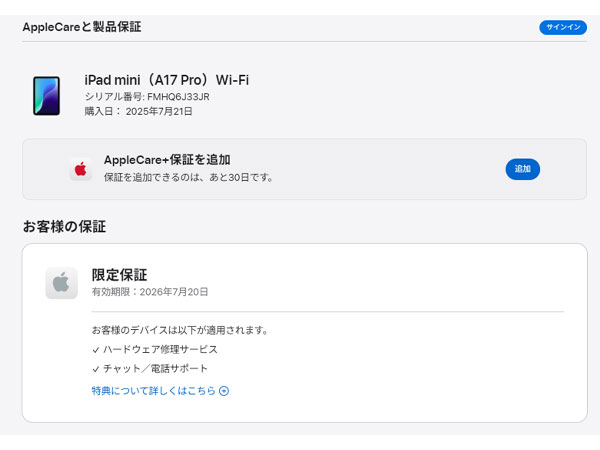The height and width of the screenshot is (450, 600).
Task: Click the 限定保証 warranty heading
Action: [x=119, y=275]
